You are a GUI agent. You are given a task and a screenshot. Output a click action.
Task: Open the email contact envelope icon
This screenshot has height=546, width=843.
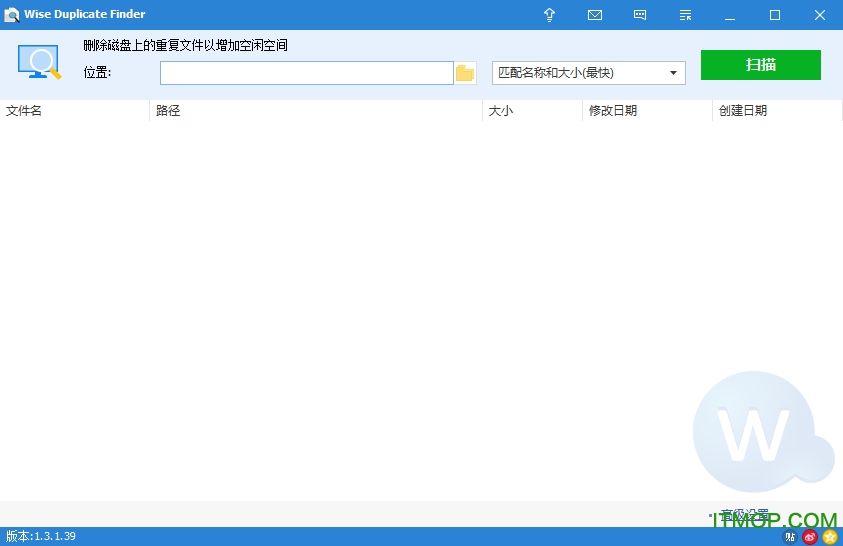click(x=595, y=15)
